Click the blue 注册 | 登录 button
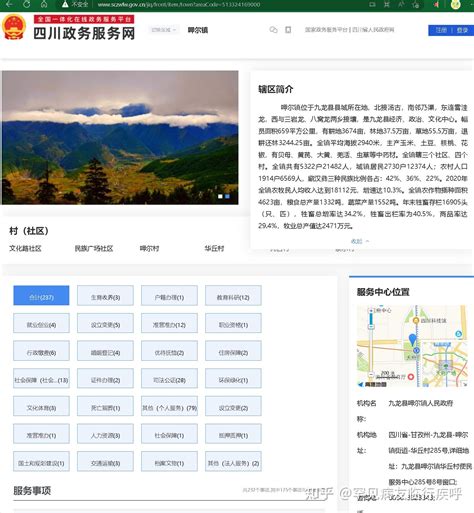Viewport: 474px width, 513px height. point(451,30)
